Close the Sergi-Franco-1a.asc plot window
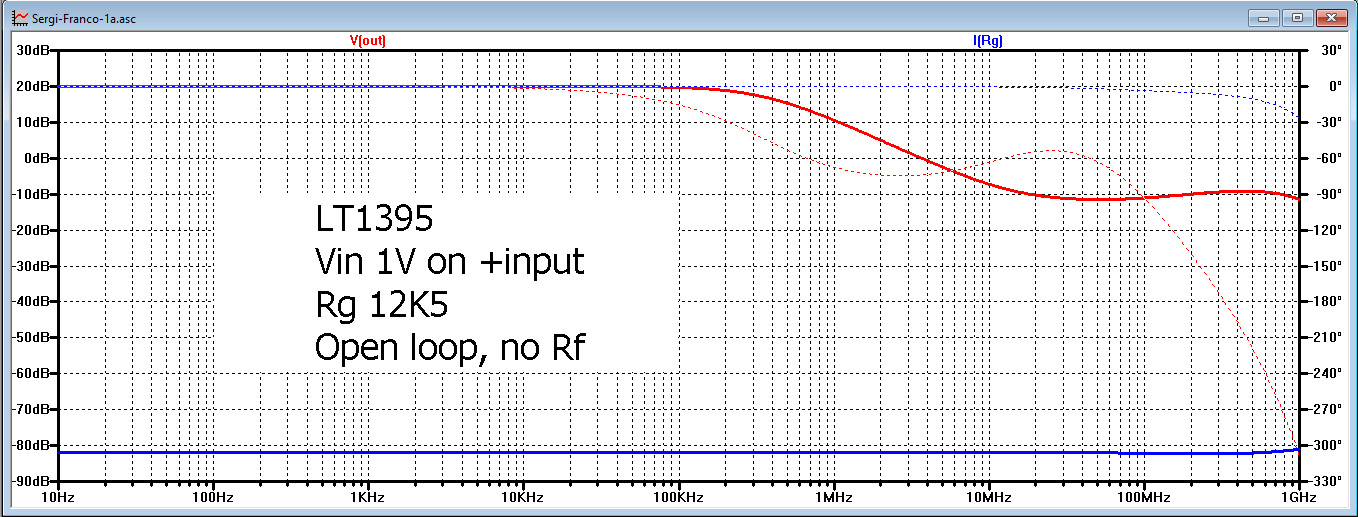 click(1330, 17)
